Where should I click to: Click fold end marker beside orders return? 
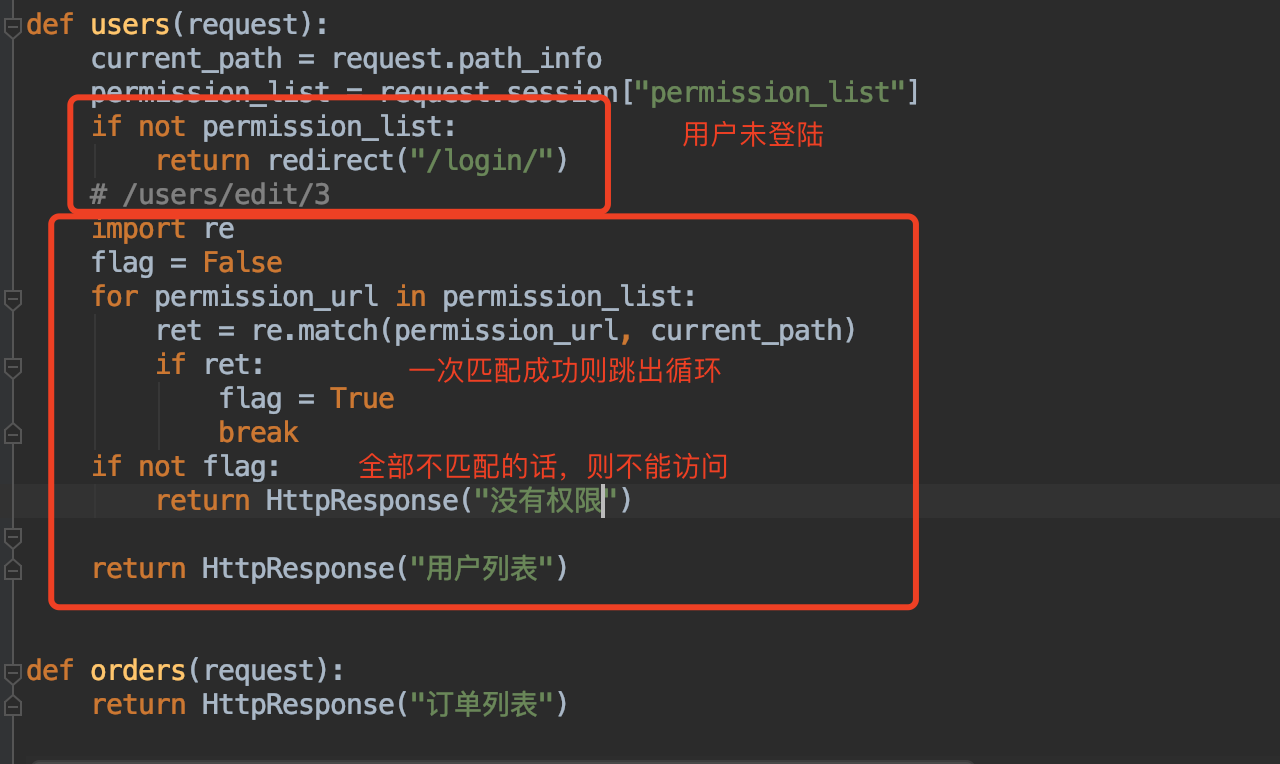tap(12, 706)
